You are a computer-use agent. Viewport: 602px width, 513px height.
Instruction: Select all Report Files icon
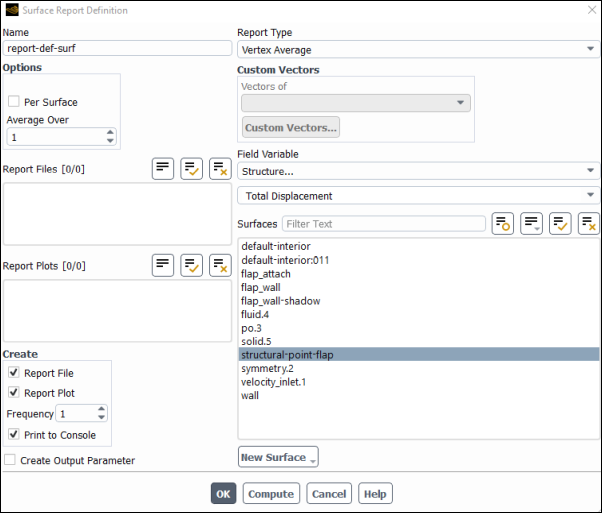[x=192, y=169]
